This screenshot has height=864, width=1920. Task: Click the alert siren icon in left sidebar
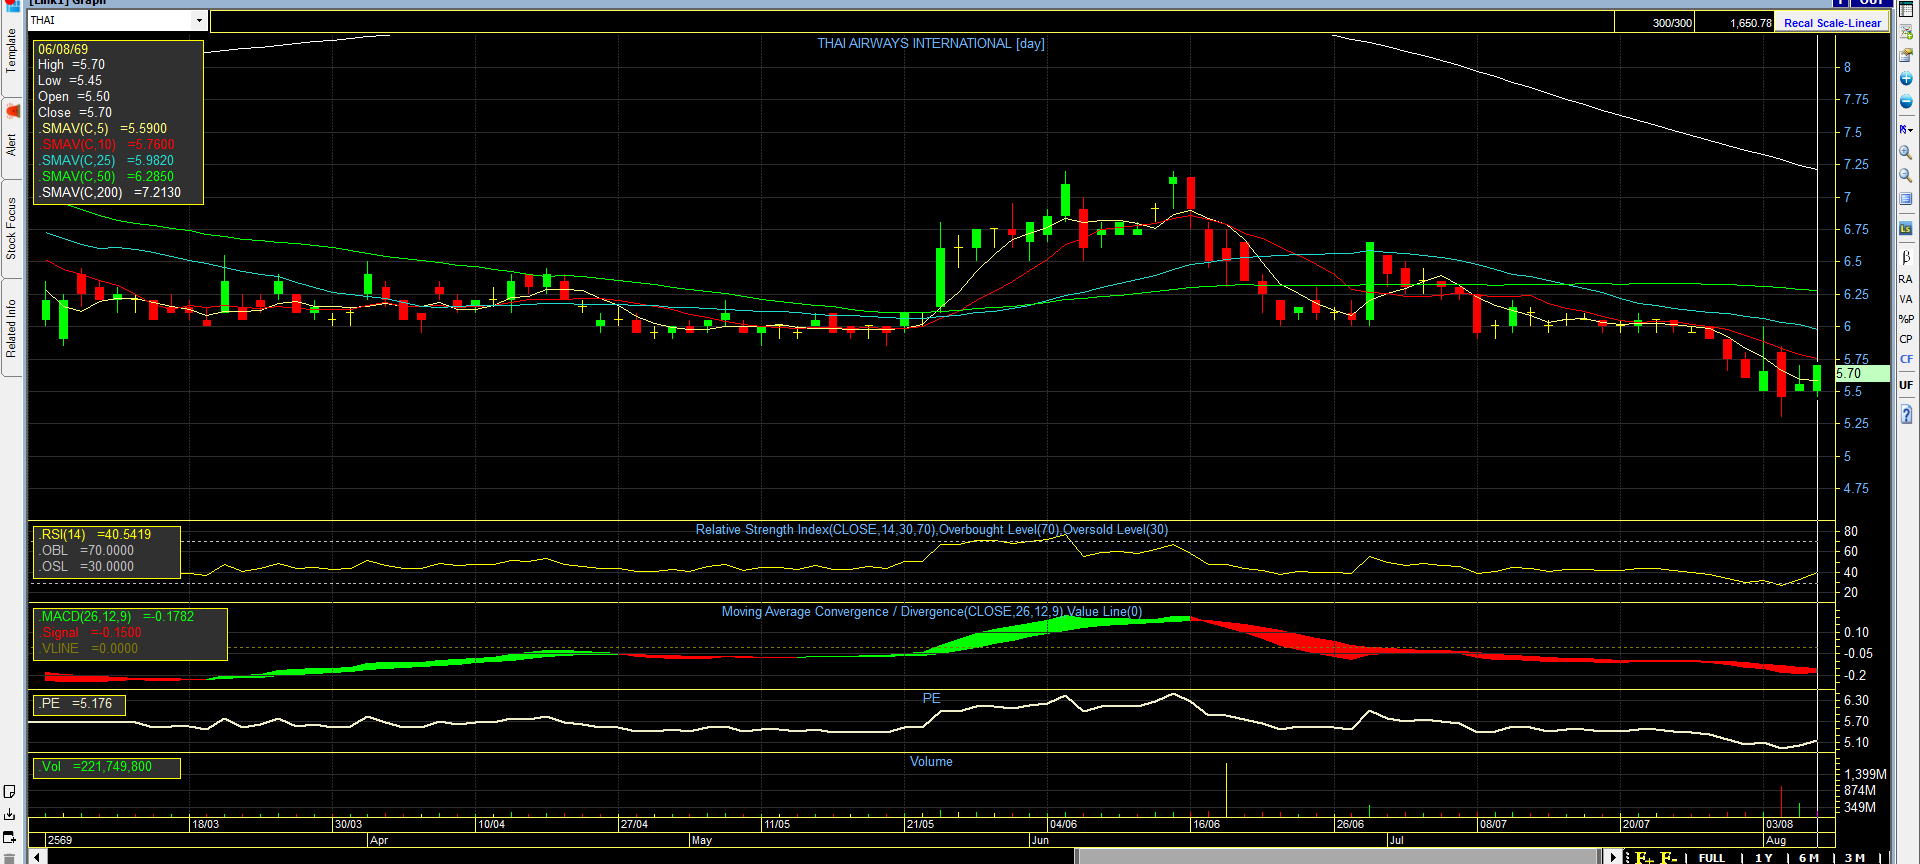[12, 110]
